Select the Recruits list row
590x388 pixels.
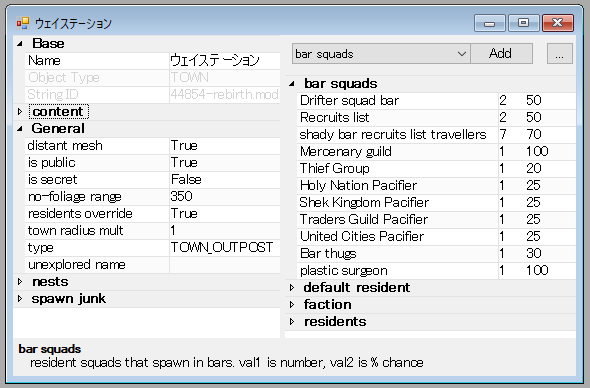tap(436, 117)
